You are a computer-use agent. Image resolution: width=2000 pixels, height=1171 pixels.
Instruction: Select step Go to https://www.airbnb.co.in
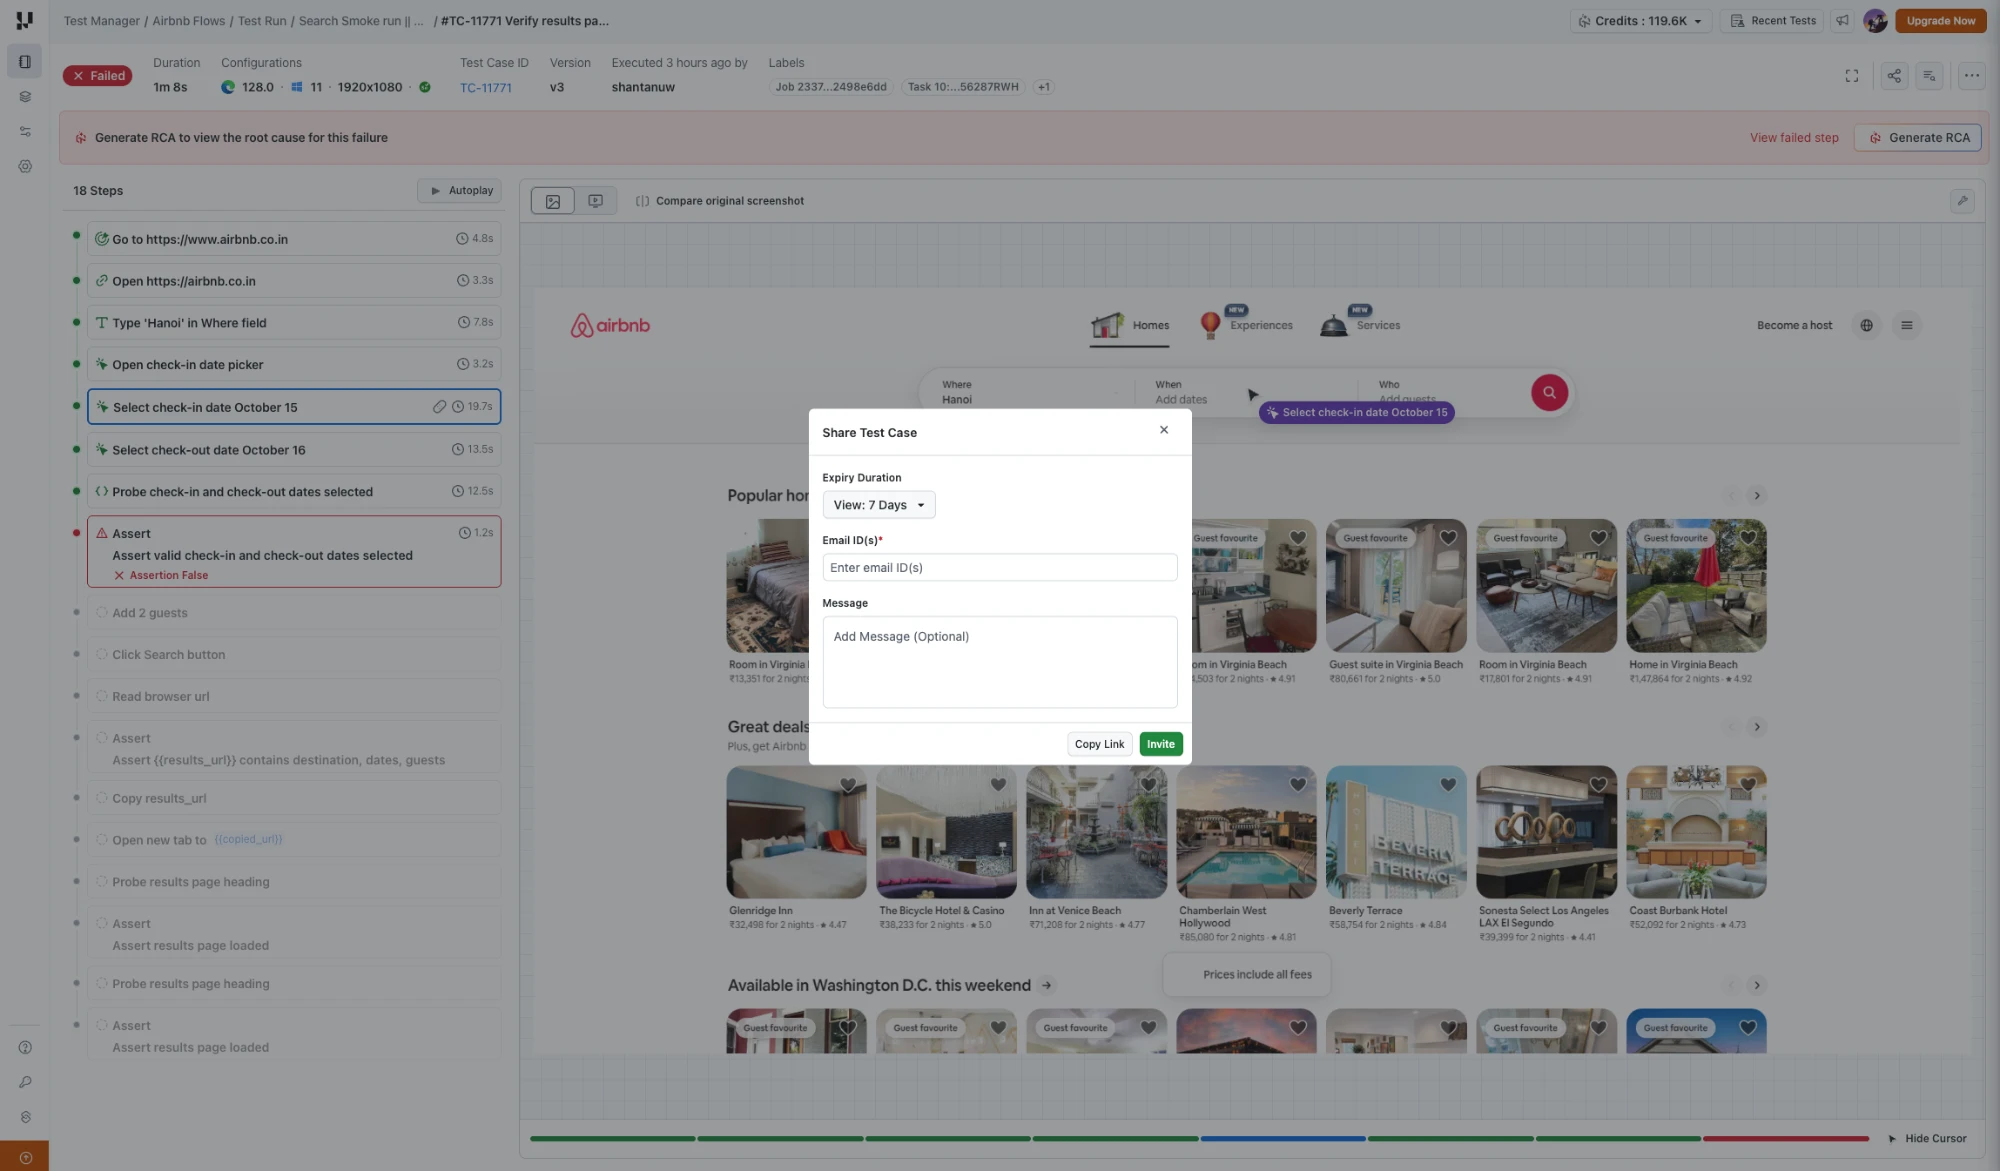tap(294, 239)
